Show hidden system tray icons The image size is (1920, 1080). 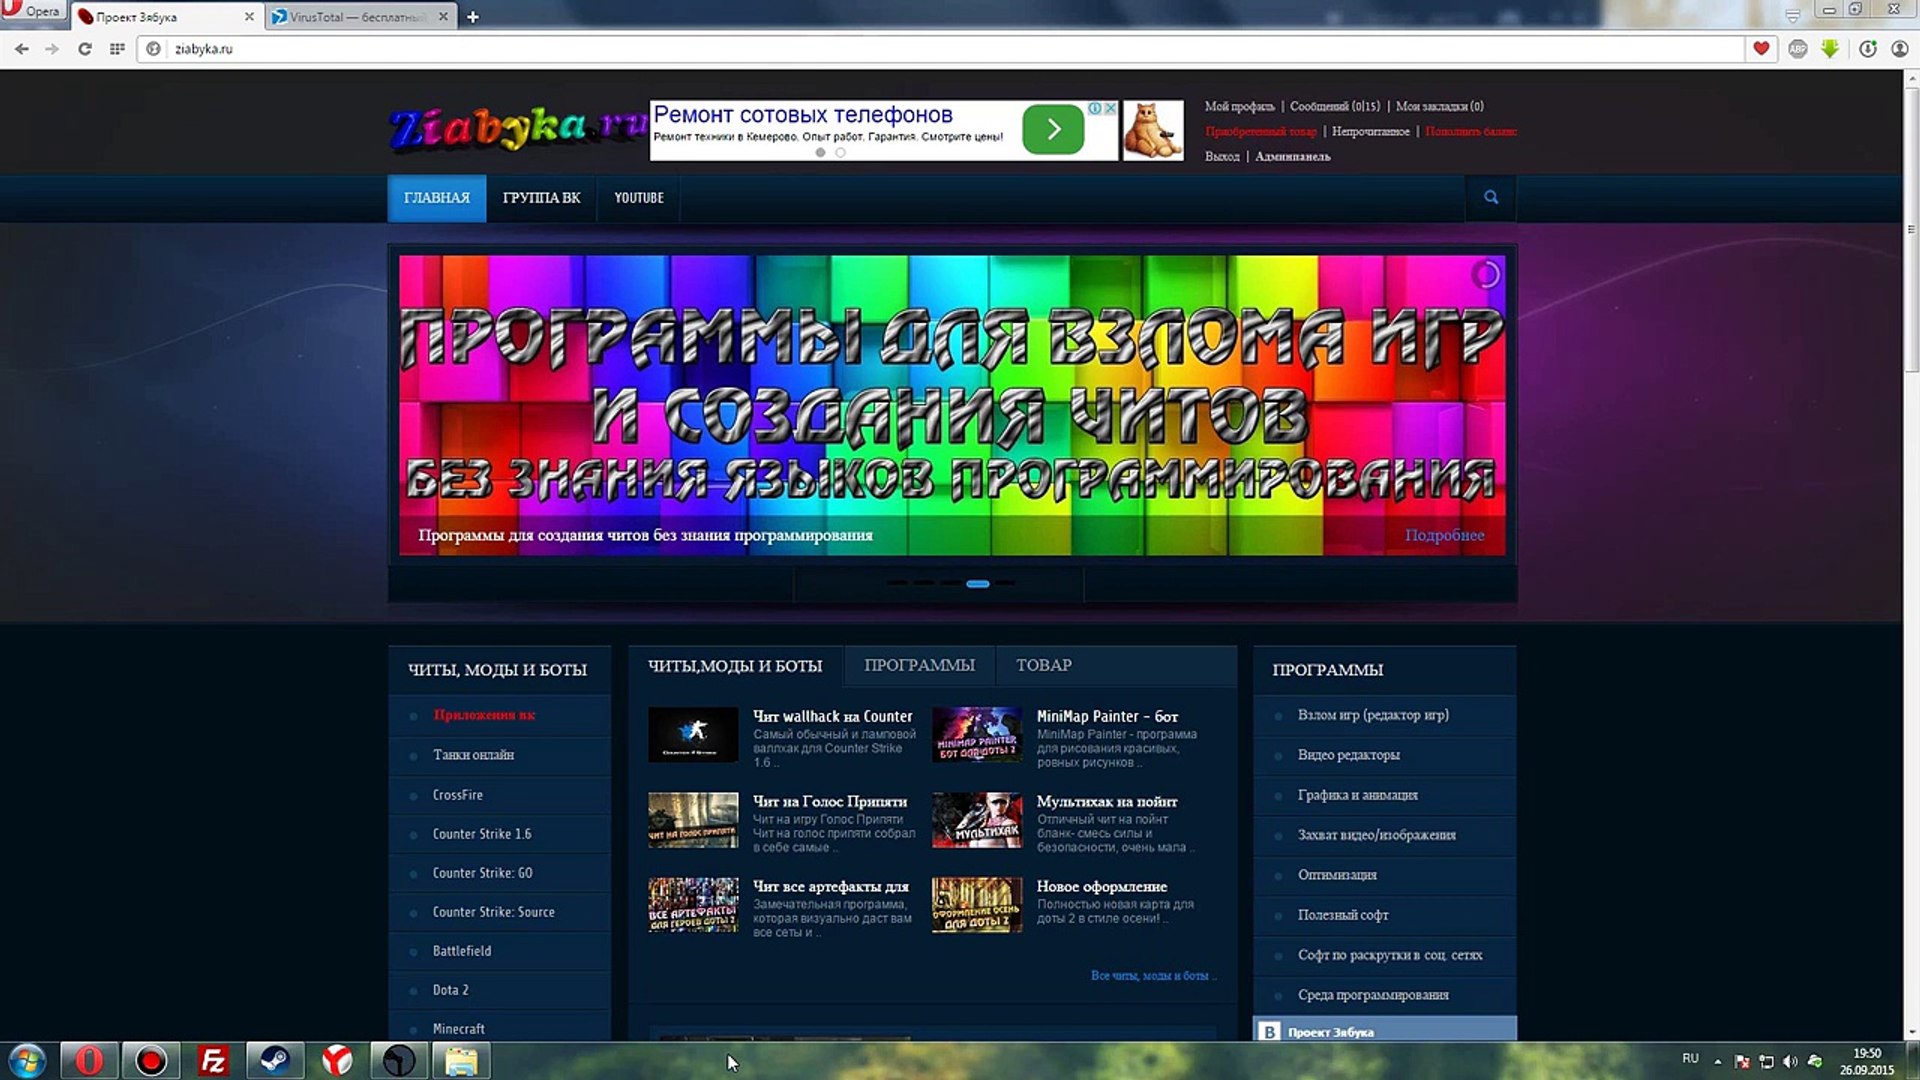pos(1718,1061)
